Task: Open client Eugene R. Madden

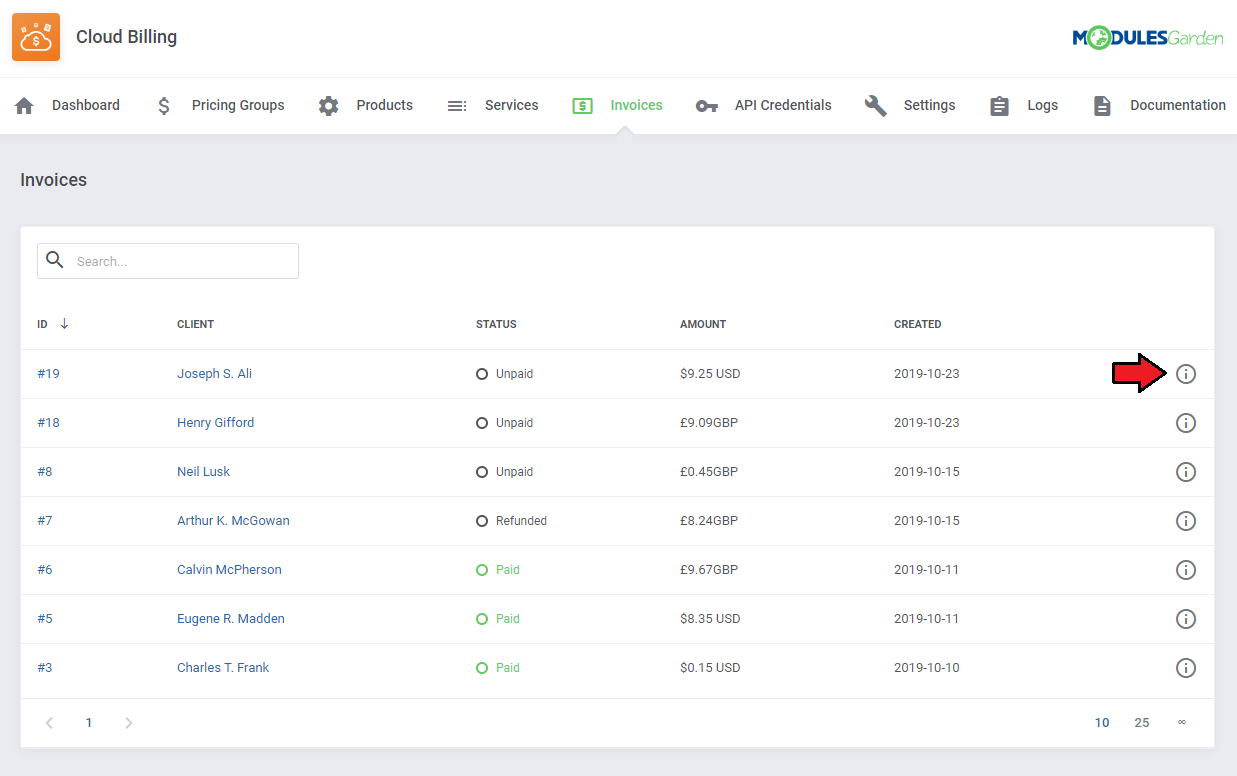Action: click(231, 619)
